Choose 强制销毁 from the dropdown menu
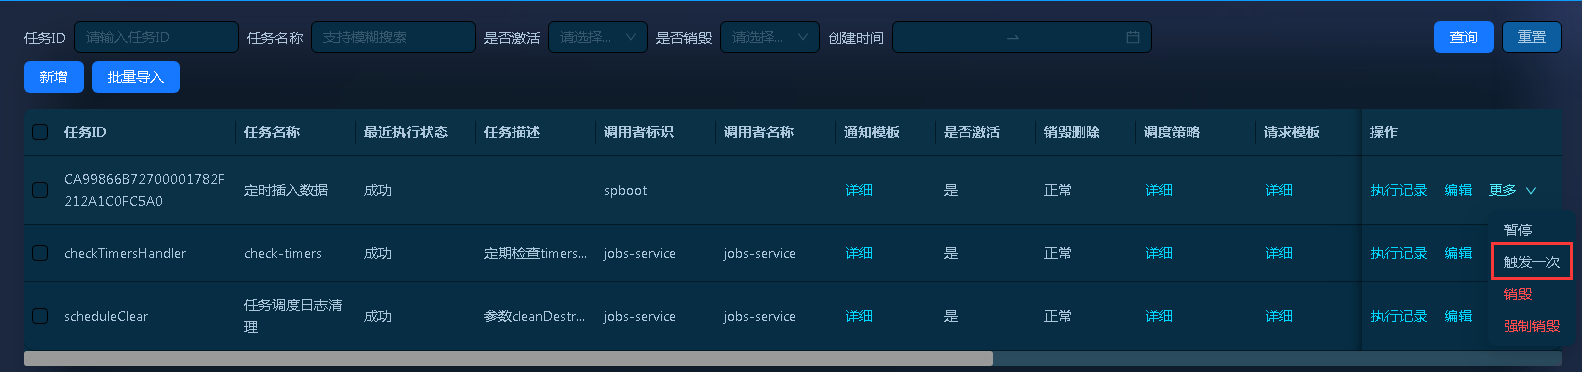This screenshot has height=372, width=1582. click(x=1531, y=326)
